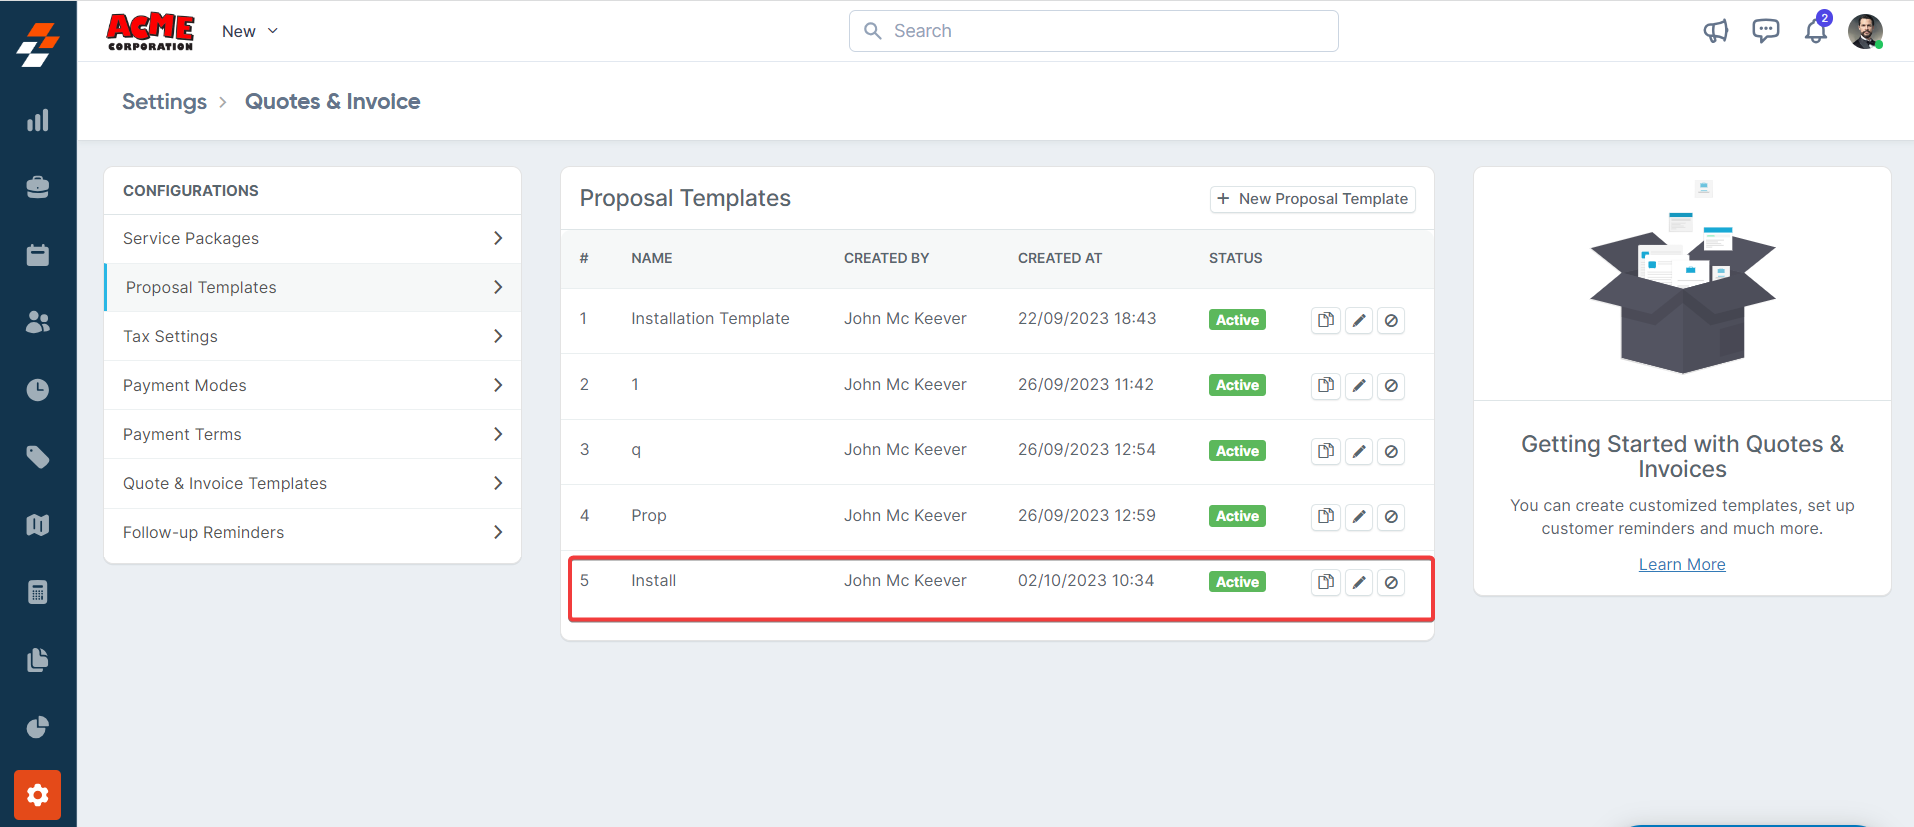Open Quote & Invoice Templates section

[225, 483]
